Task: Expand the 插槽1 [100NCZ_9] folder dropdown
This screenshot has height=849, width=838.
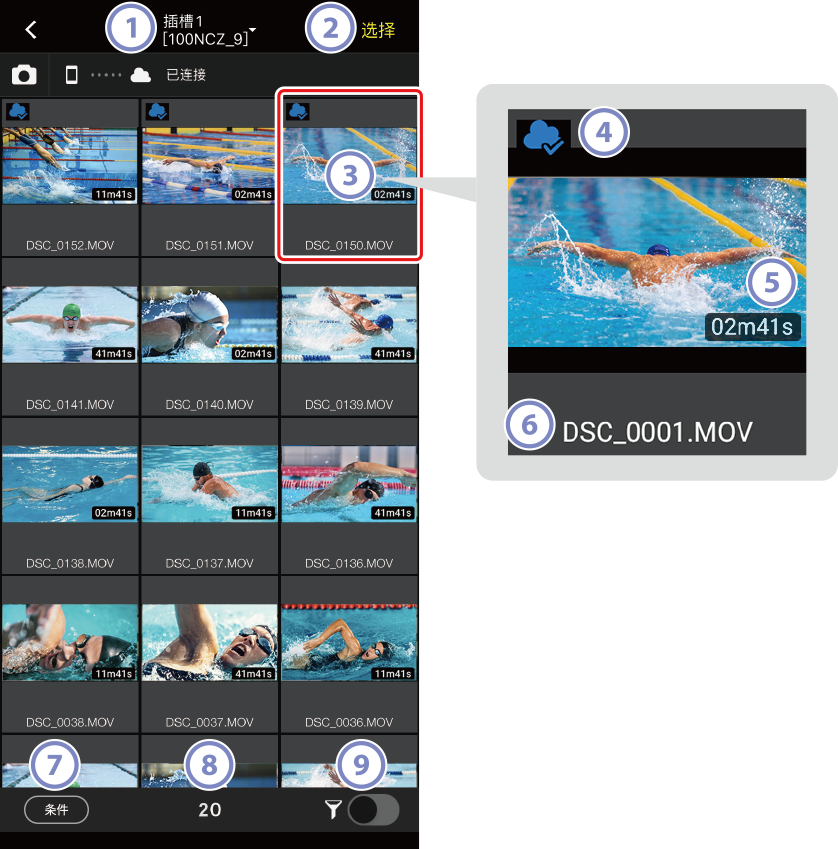Action: 209,30
